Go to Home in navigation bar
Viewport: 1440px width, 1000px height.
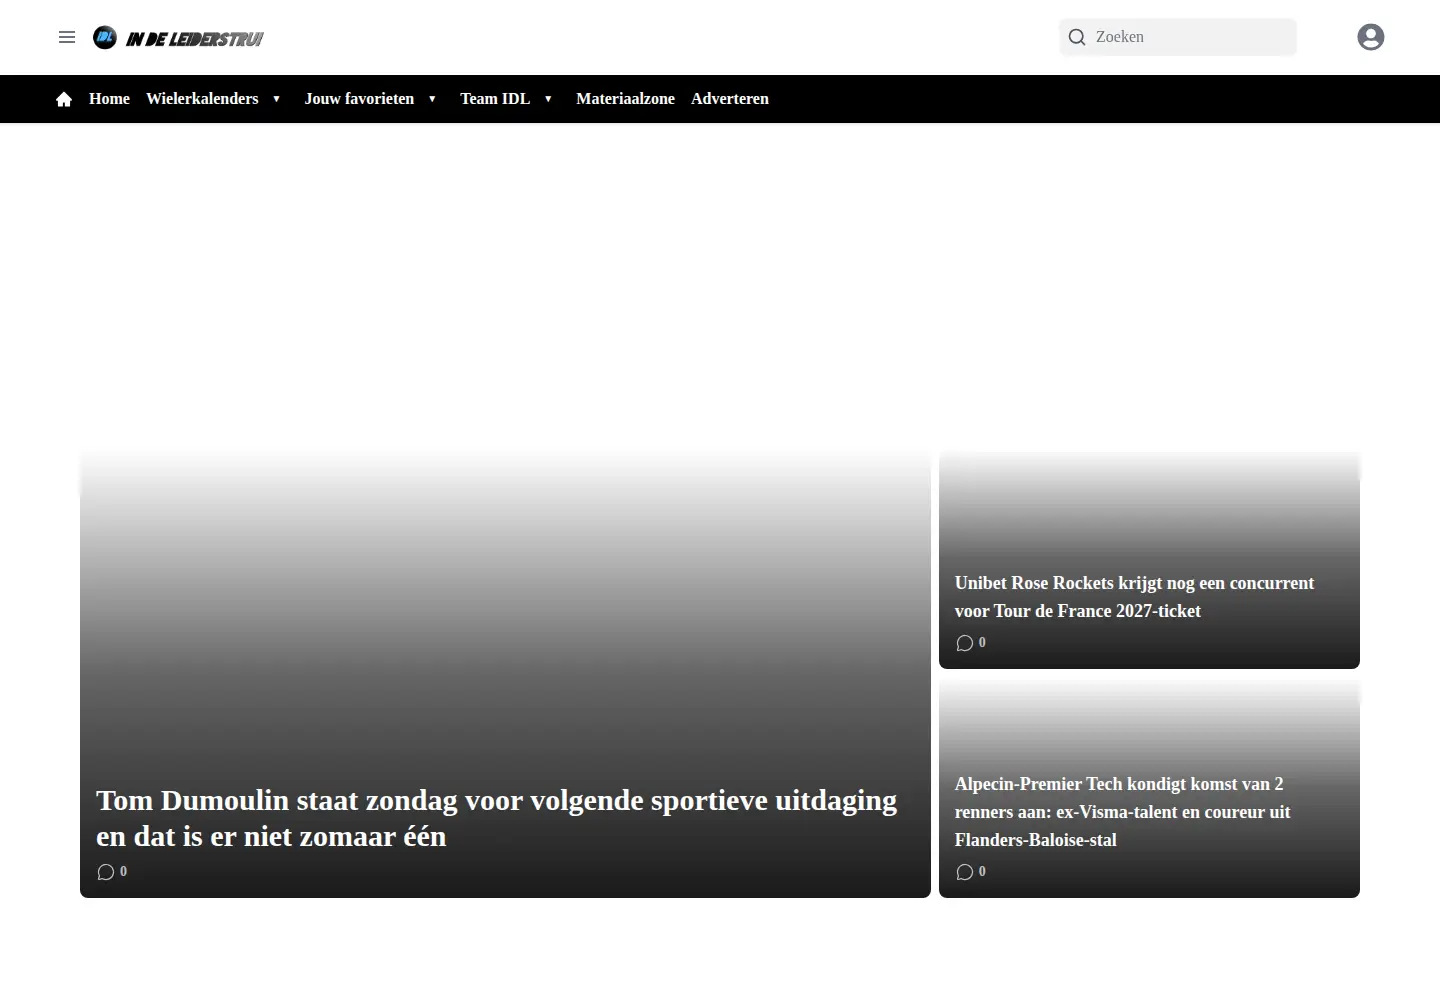tap(109, 99)
